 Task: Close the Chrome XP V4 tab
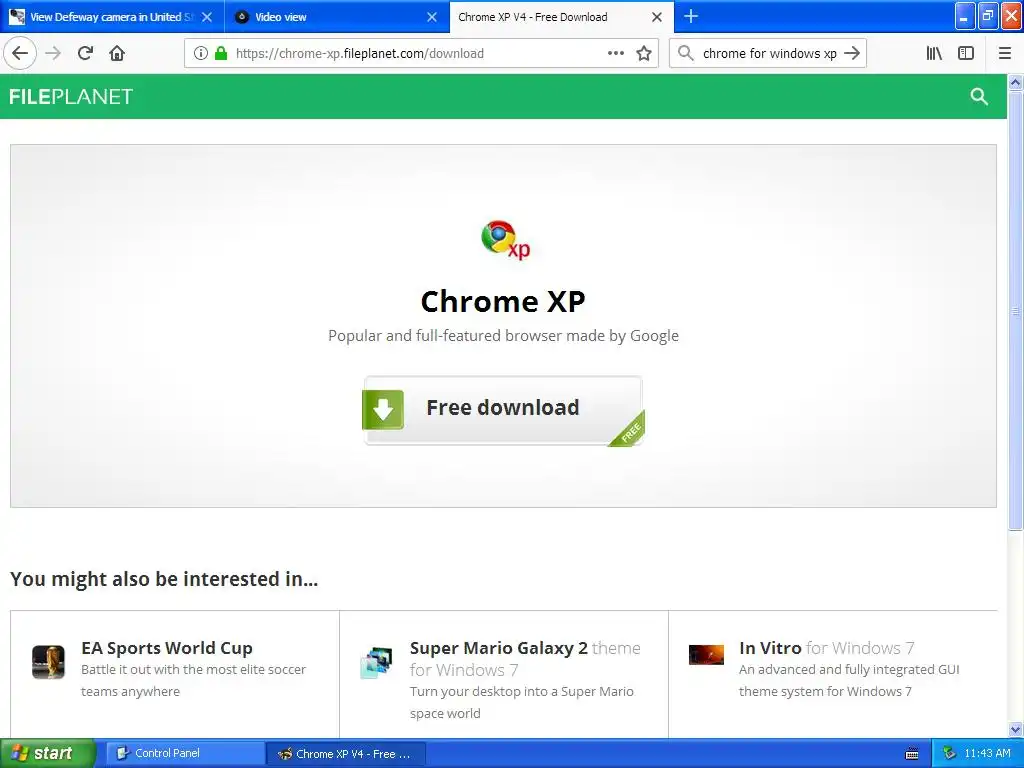[x=657, y=17]
